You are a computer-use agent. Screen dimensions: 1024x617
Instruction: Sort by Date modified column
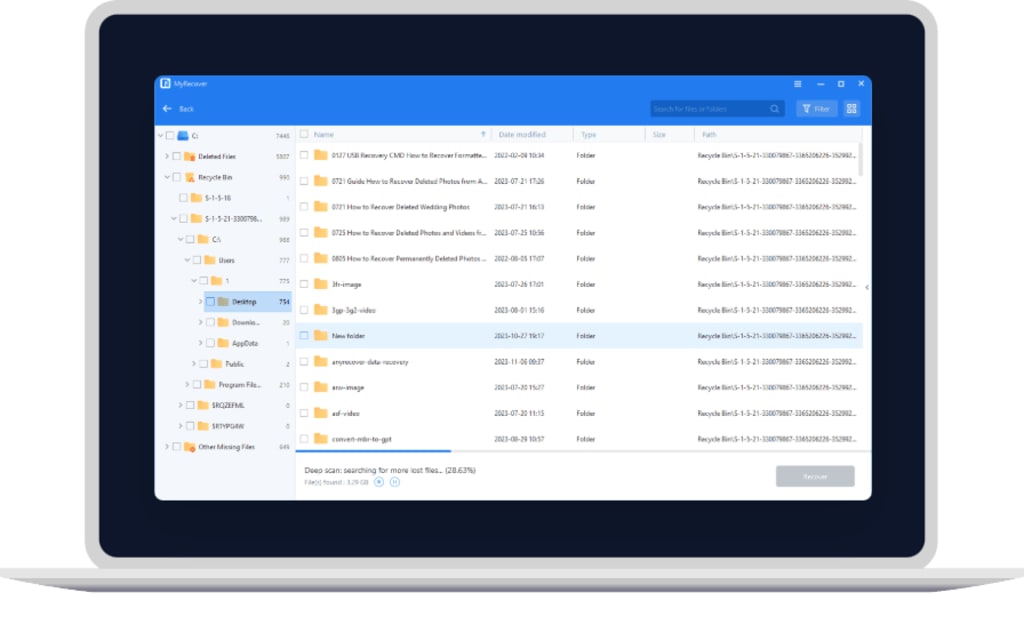pos(522,134)
